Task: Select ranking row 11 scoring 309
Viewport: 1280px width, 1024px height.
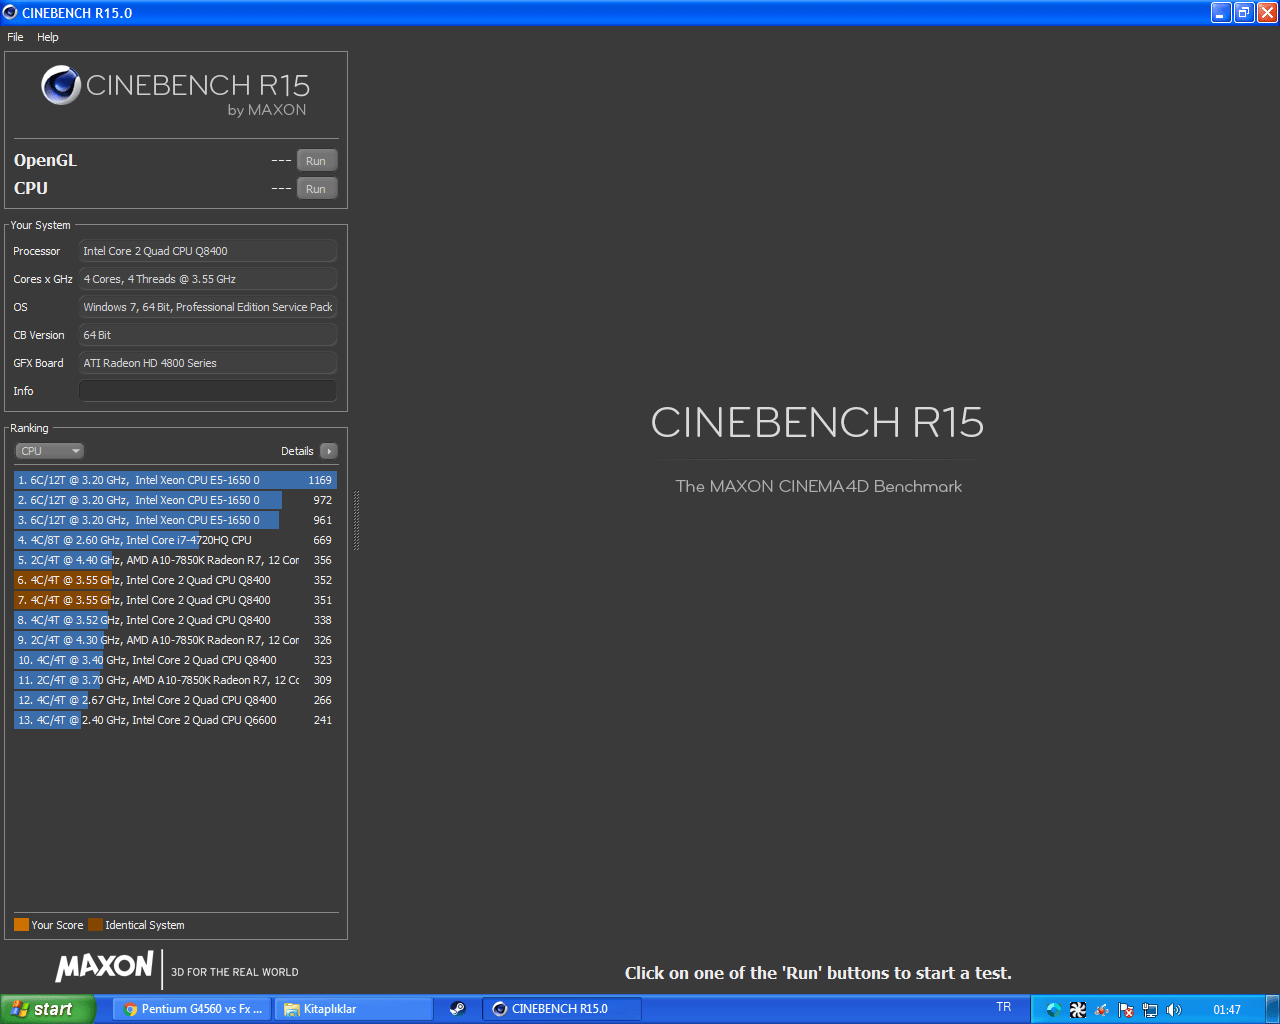Action: coord(175,680)
